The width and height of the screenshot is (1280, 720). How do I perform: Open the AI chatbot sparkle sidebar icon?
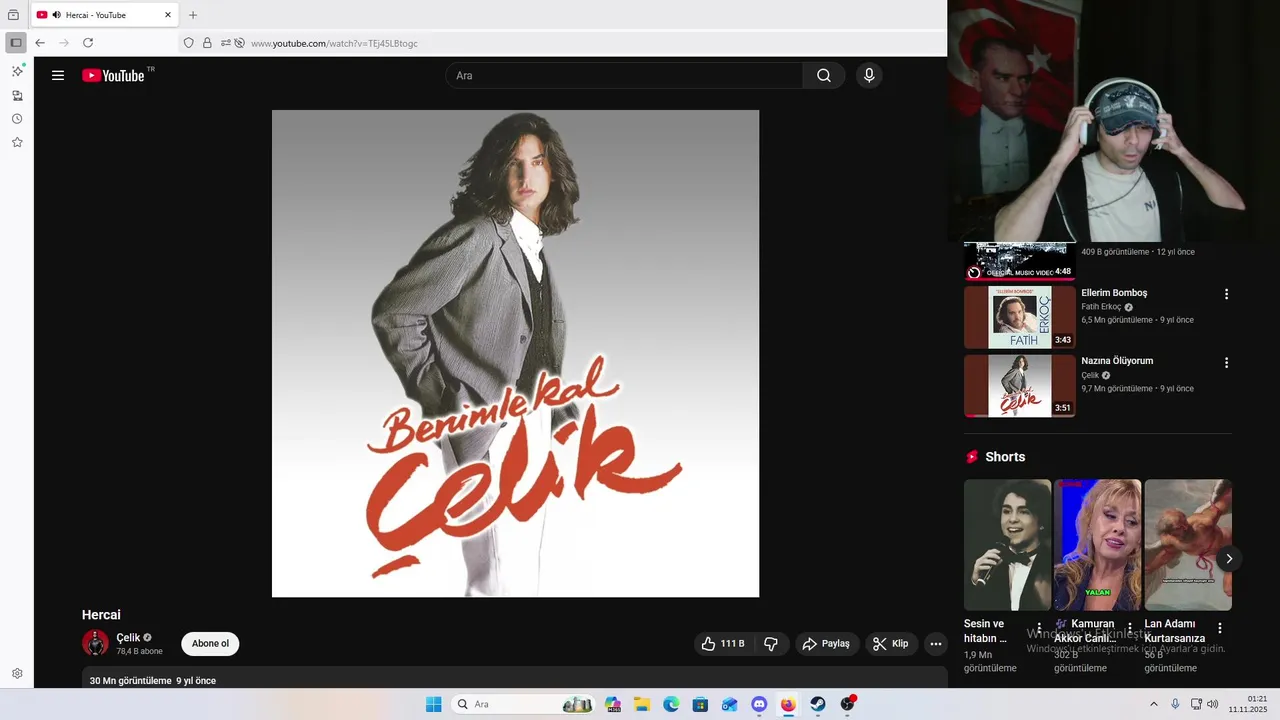click(17, 71)
